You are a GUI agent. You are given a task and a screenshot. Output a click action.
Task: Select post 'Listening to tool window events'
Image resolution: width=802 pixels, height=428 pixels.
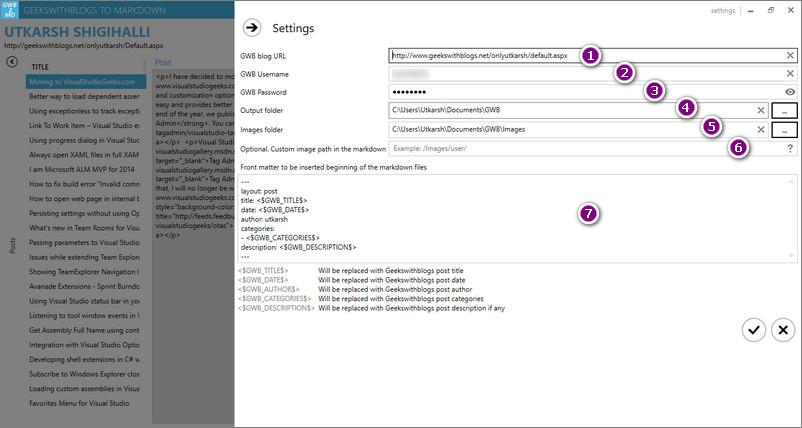(x=86, y=316)
